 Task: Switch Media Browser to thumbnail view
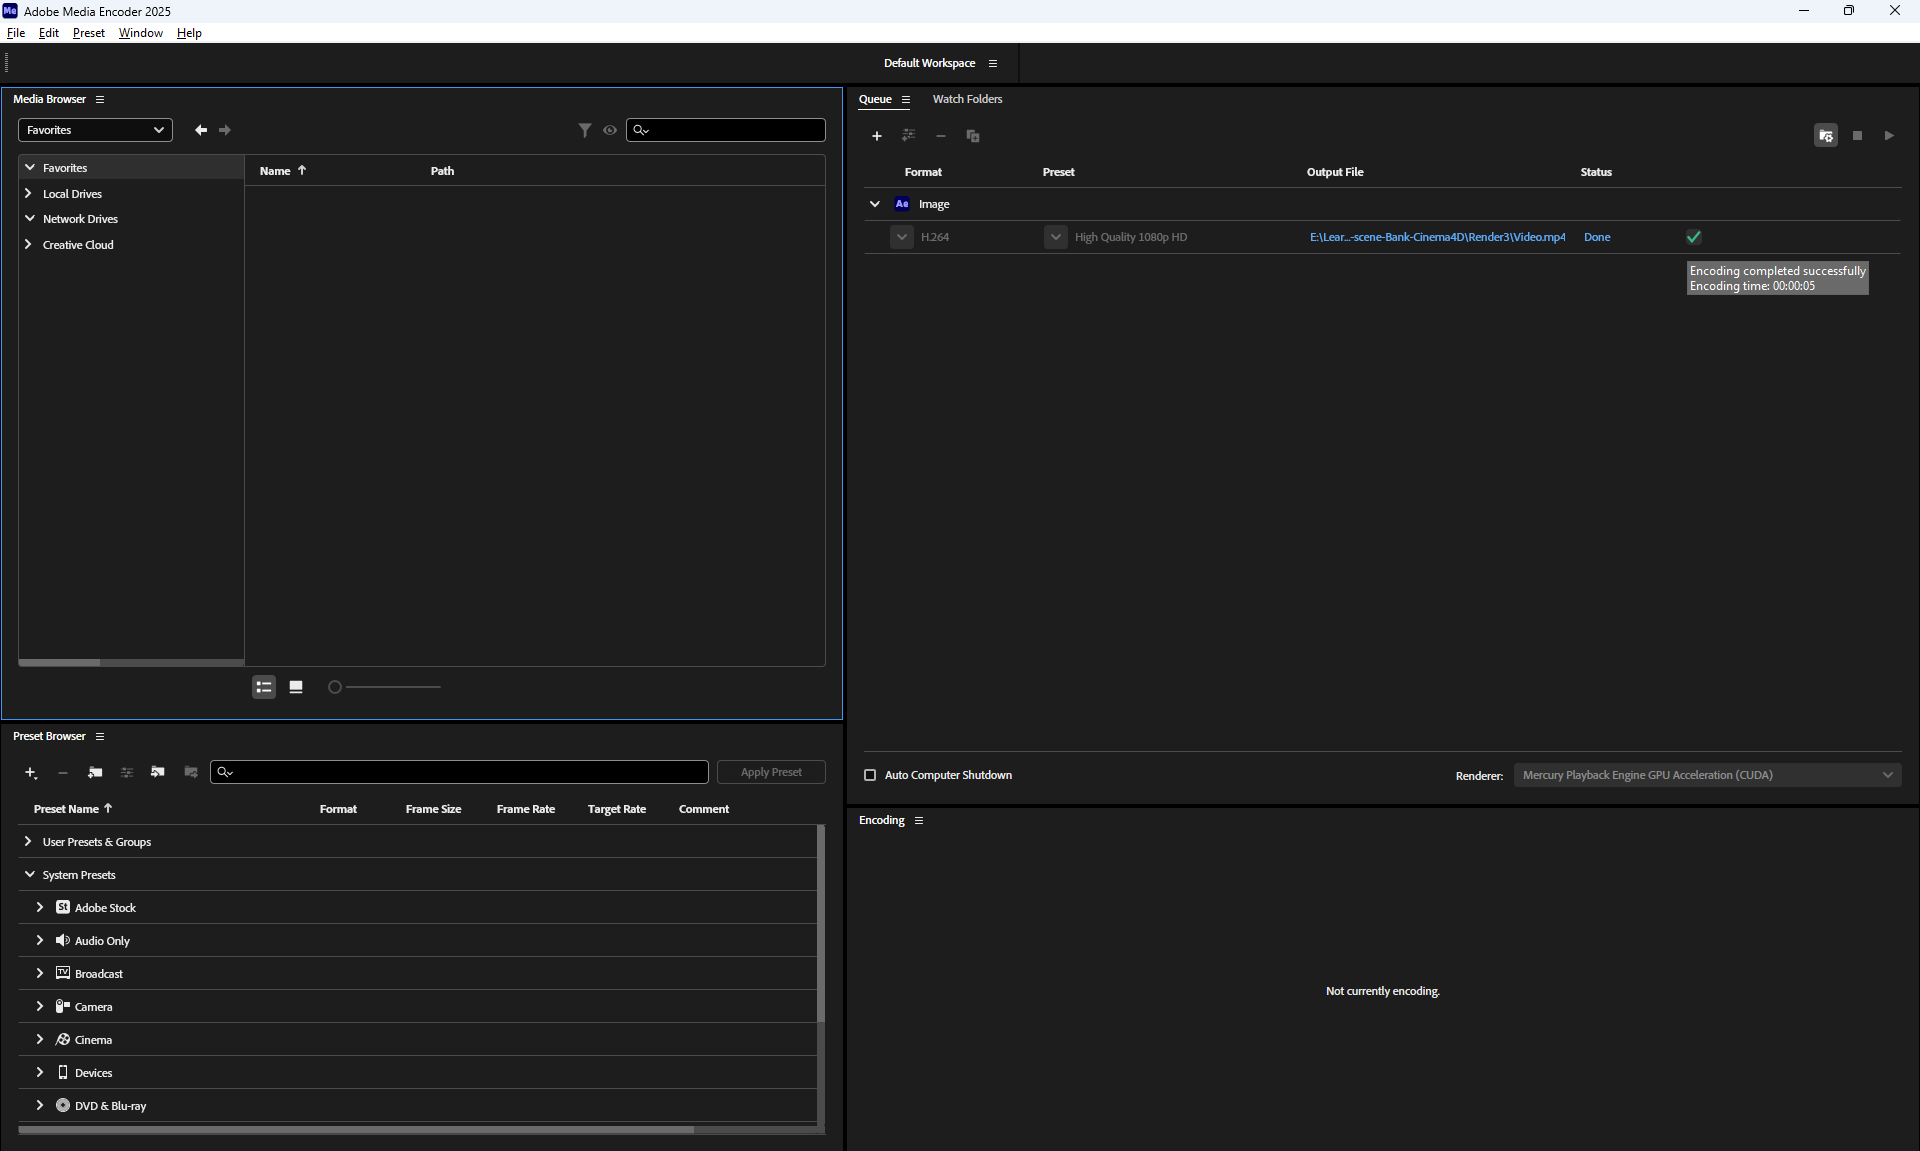pos(296,687)
